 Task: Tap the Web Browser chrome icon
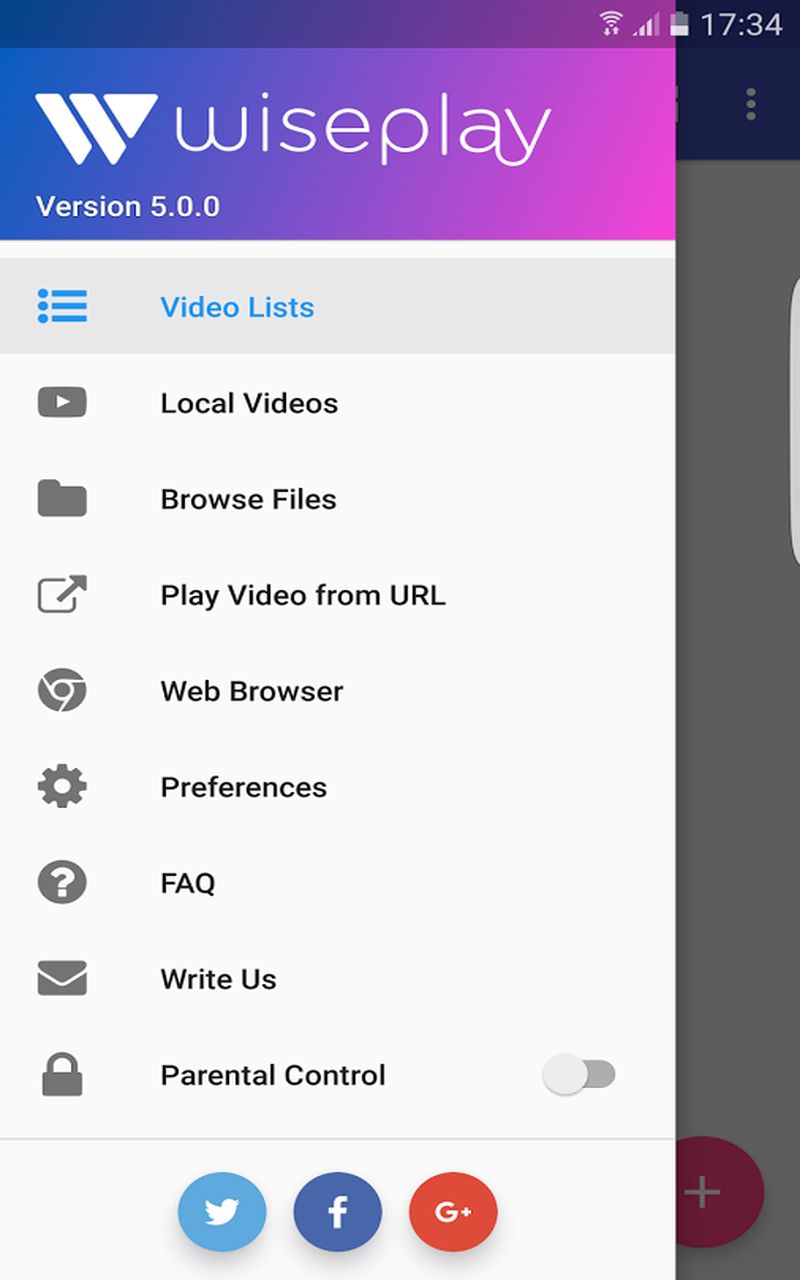point(62,690)
